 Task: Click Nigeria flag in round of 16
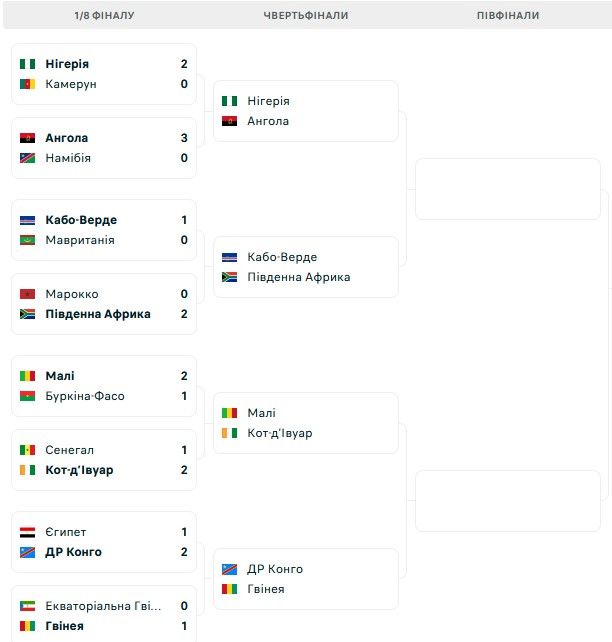coord(28,64)
